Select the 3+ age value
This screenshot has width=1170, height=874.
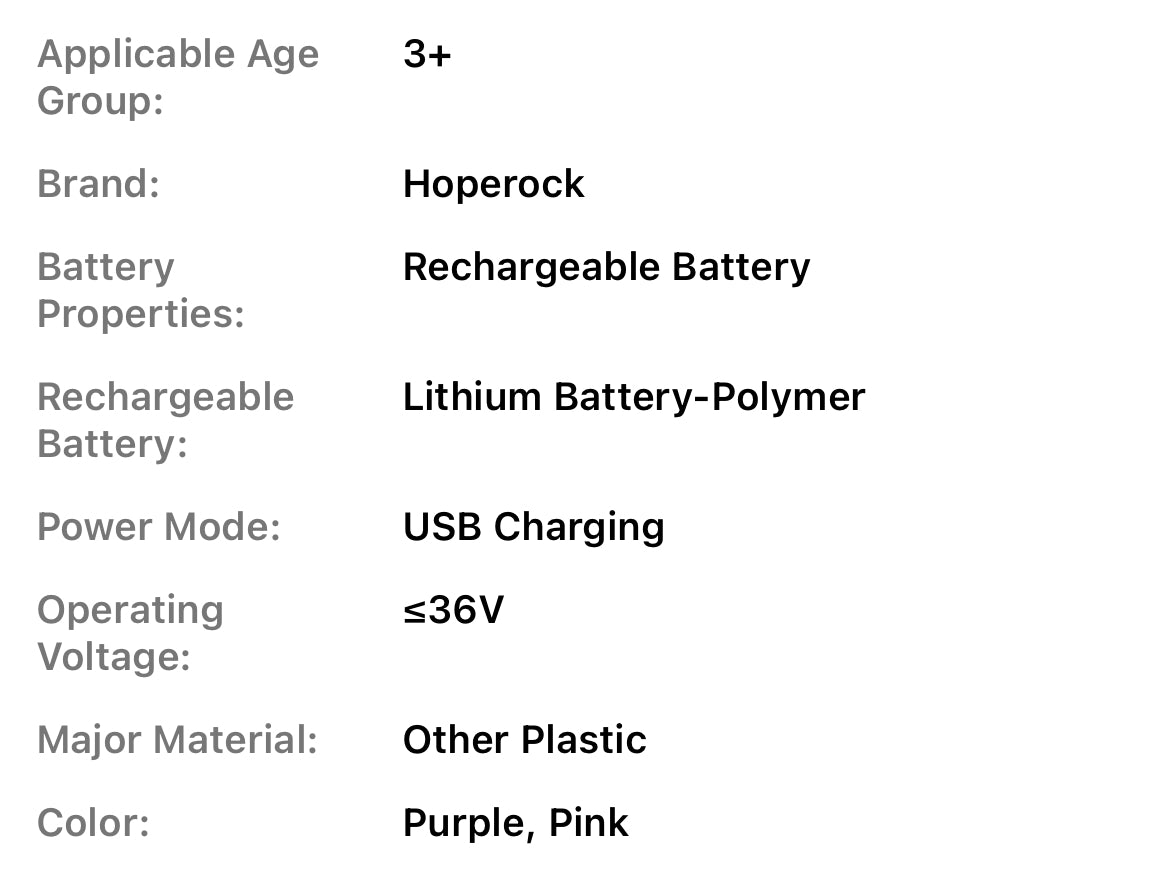click(x=427, y=54)
